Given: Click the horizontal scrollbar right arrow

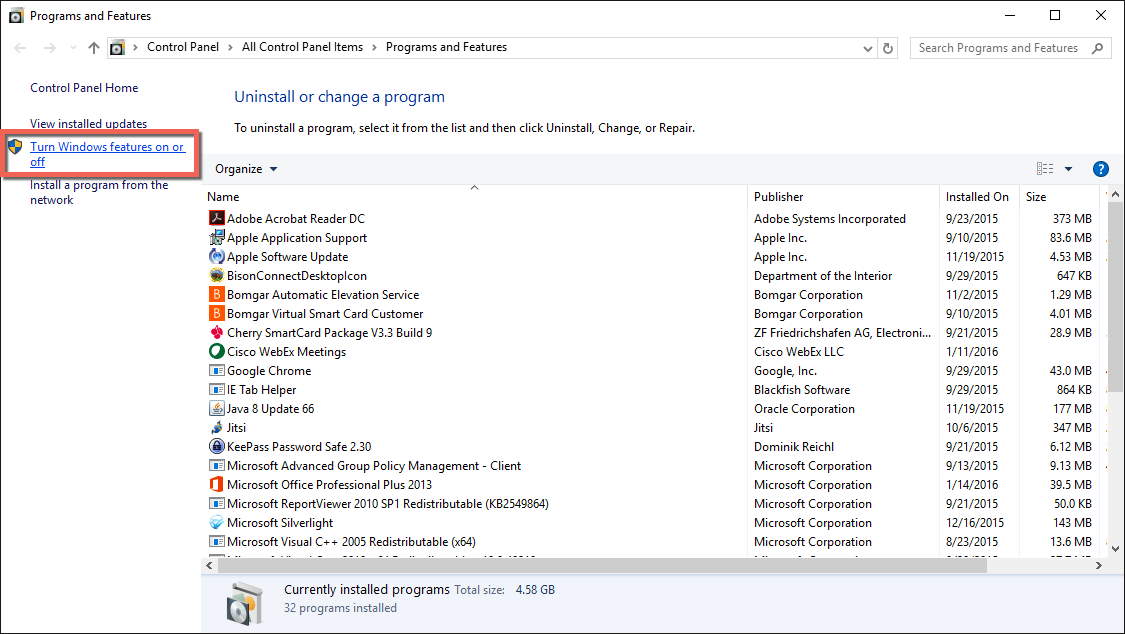Looking at the screenshot, I should coord(1098,565).
